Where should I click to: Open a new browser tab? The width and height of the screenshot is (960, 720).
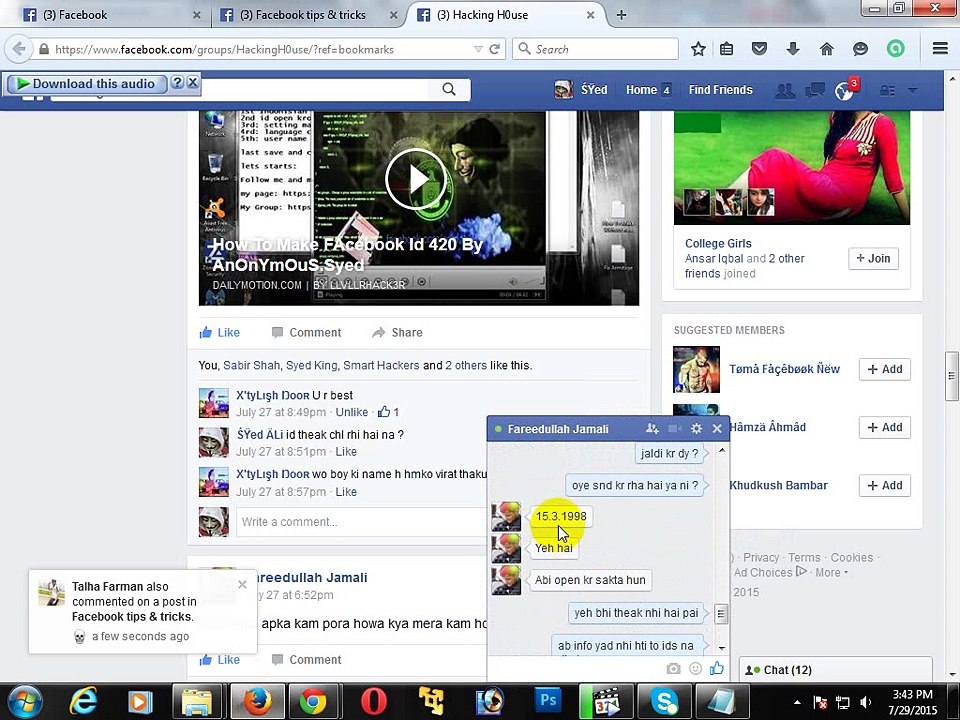click(621, 15)
